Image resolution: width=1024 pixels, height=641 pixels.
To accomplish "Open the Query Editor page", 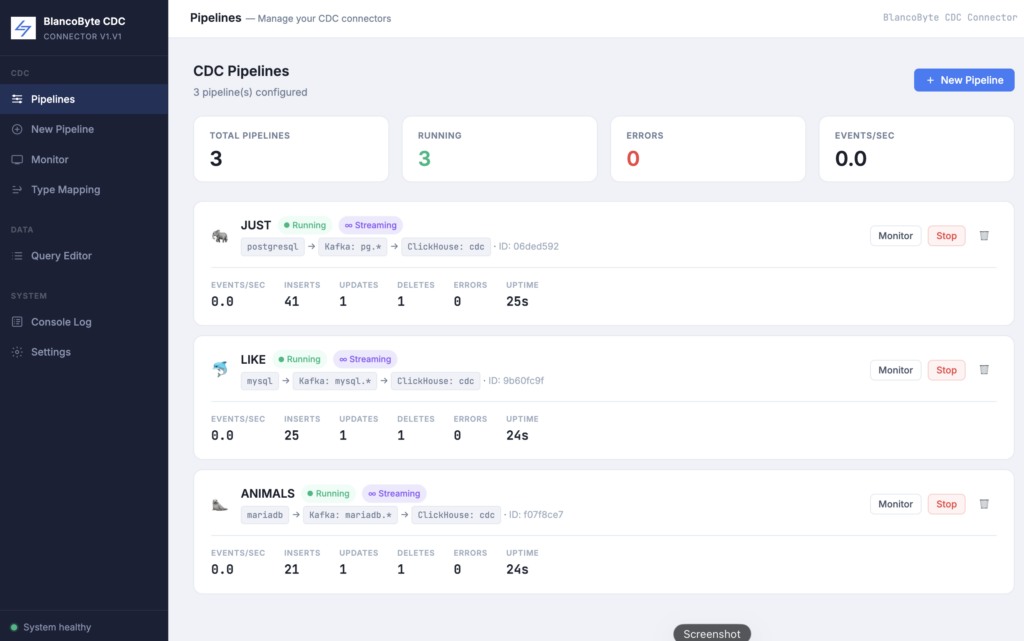I will [84, 256].
